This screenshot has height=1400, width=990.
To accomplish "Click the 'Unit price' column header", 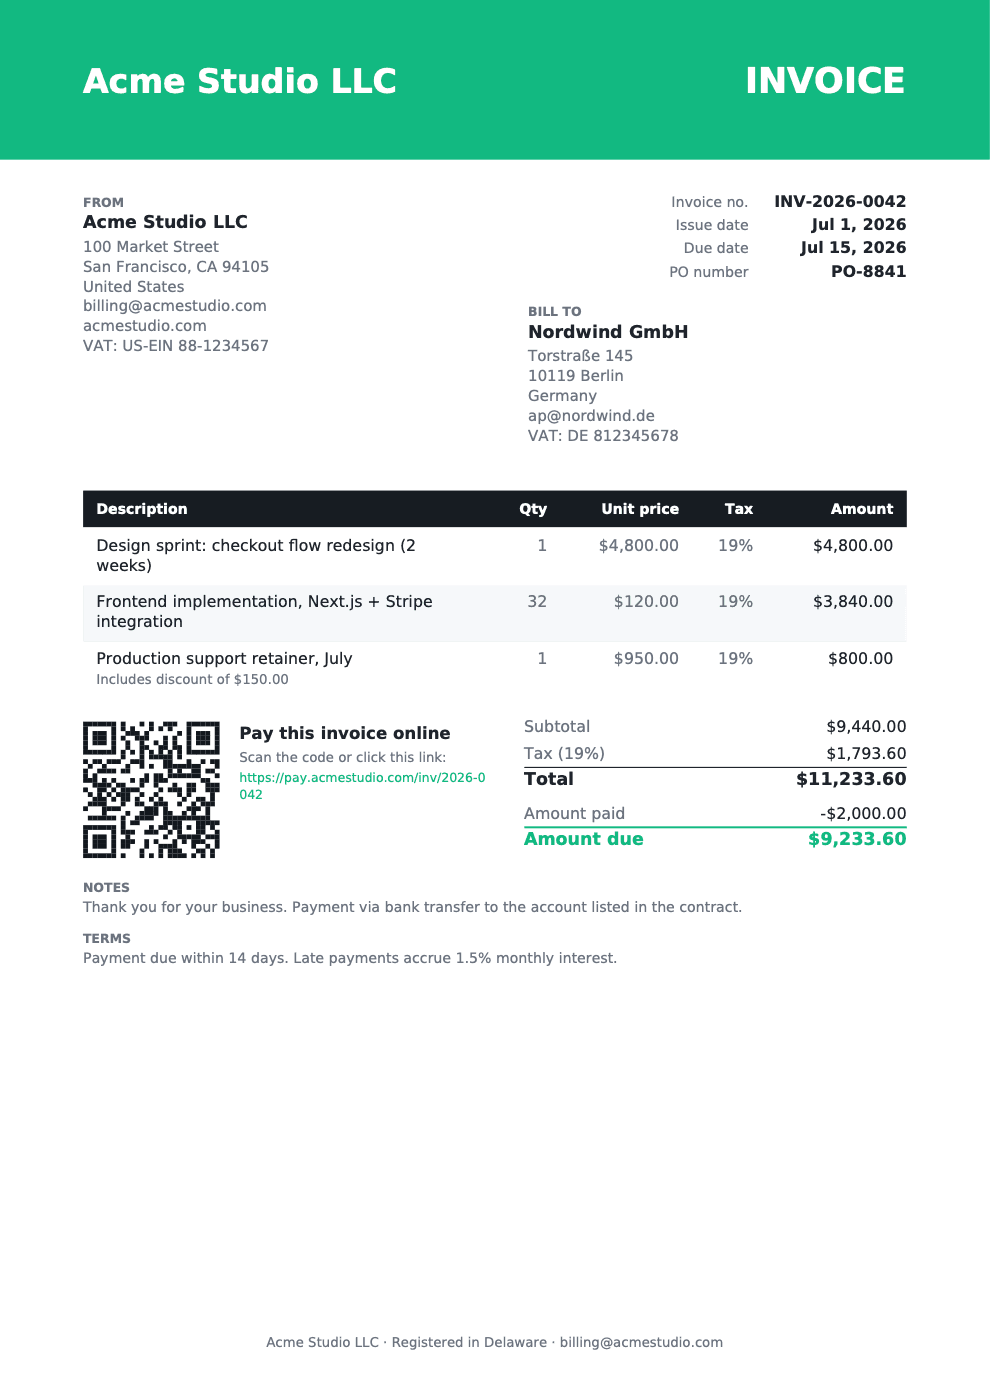I will [x=640, y=509].
